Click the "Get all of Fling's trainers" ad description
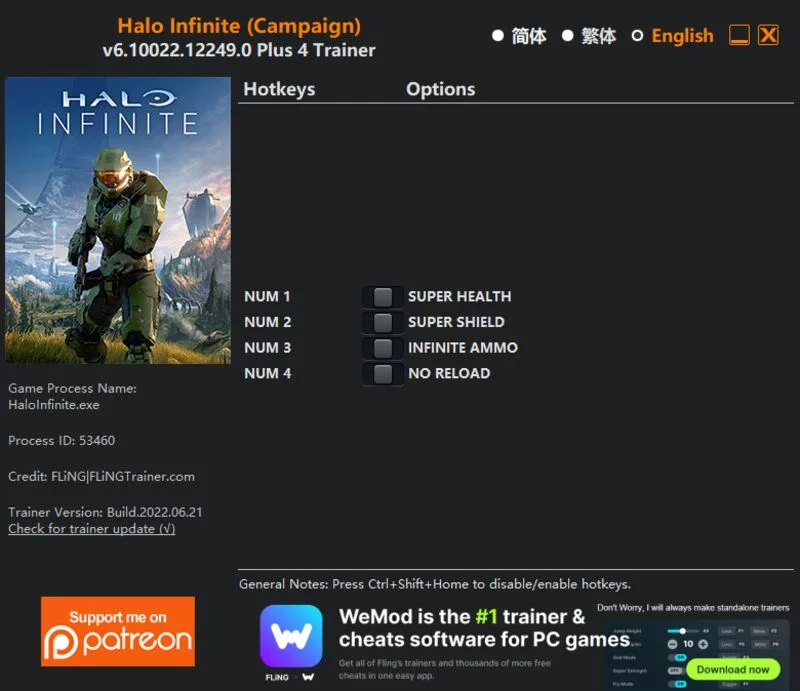Image resolution: width=800 pixels, height=691 pixels. [x=445, y=670]
